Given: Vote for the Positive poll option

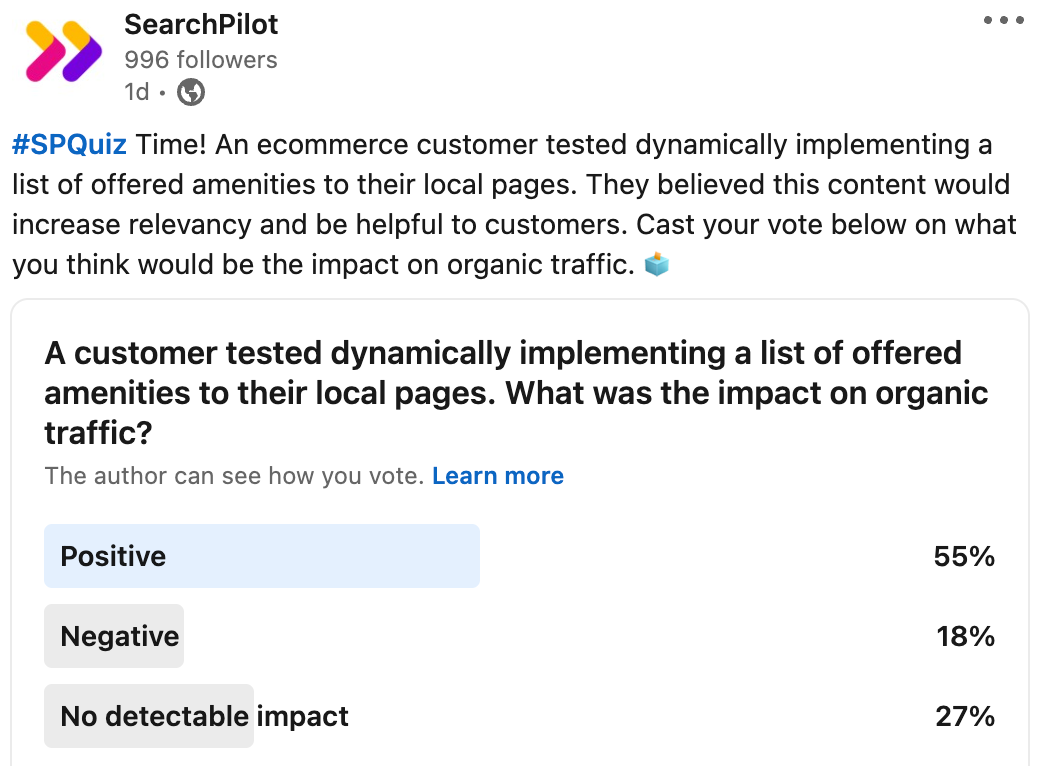Looking at the screenshot, I should click(519, 556).
